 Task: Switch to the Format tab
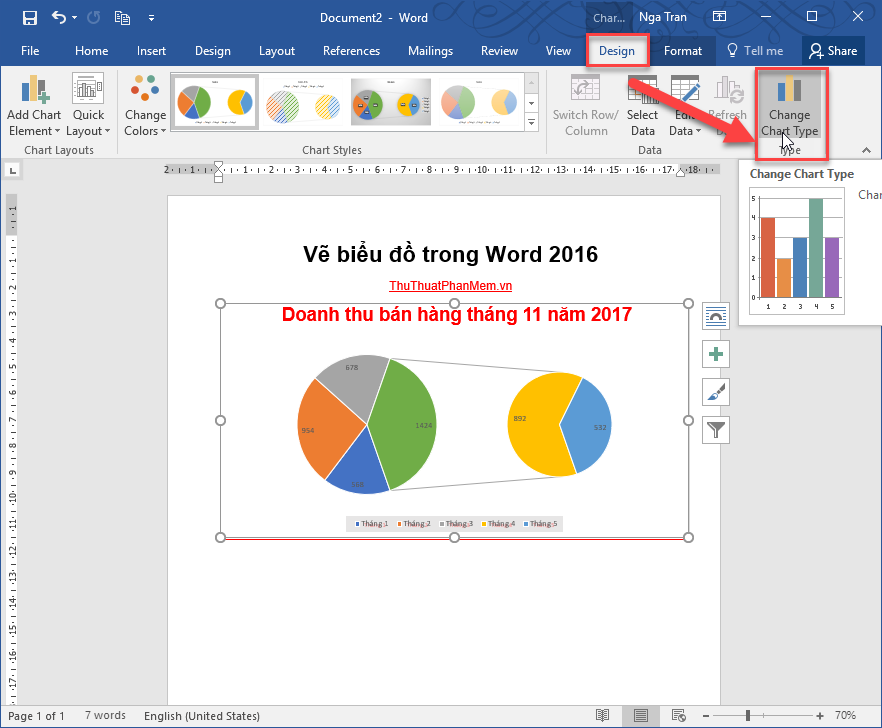[x=683, y=50]
